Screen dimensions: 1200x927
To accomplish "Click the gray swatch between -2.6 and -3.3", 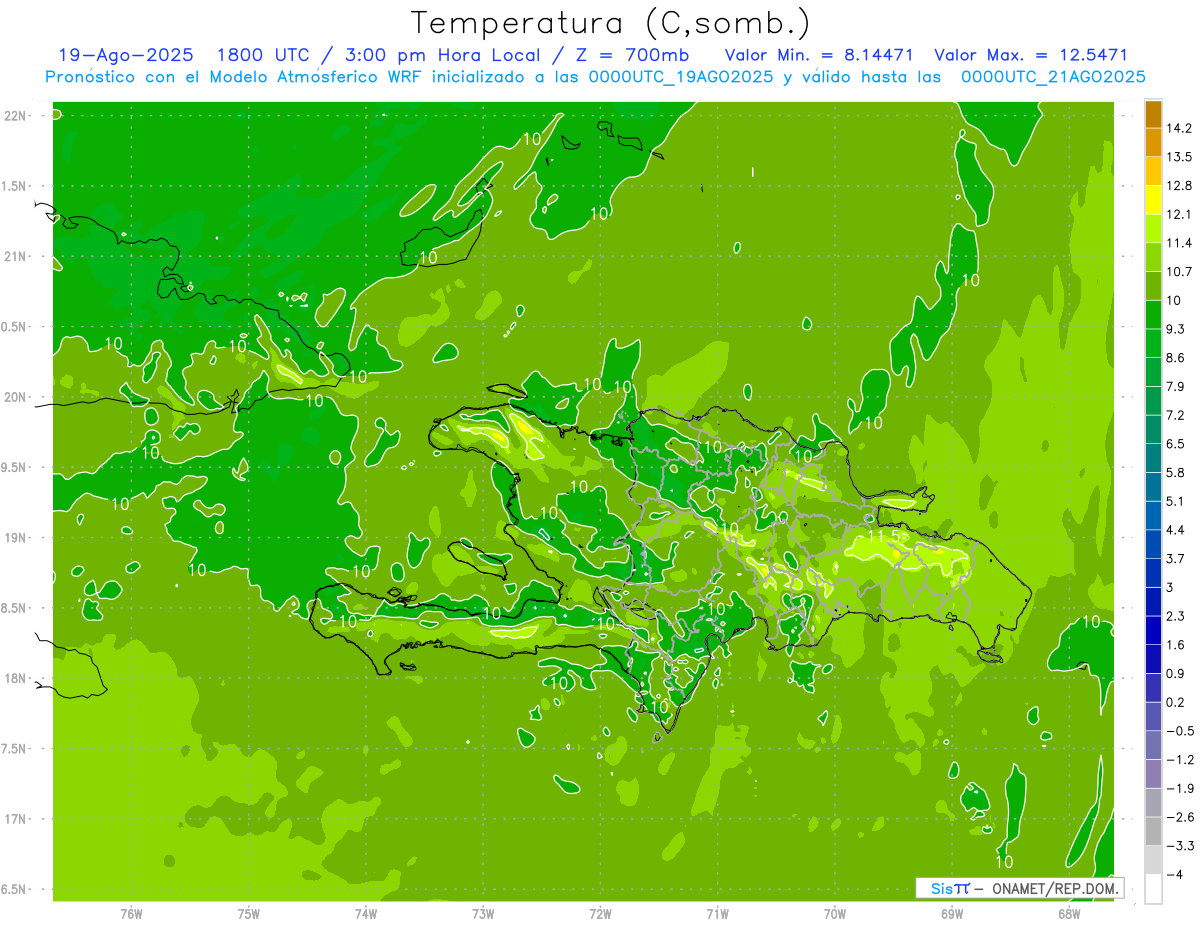I will point(1153,830).
